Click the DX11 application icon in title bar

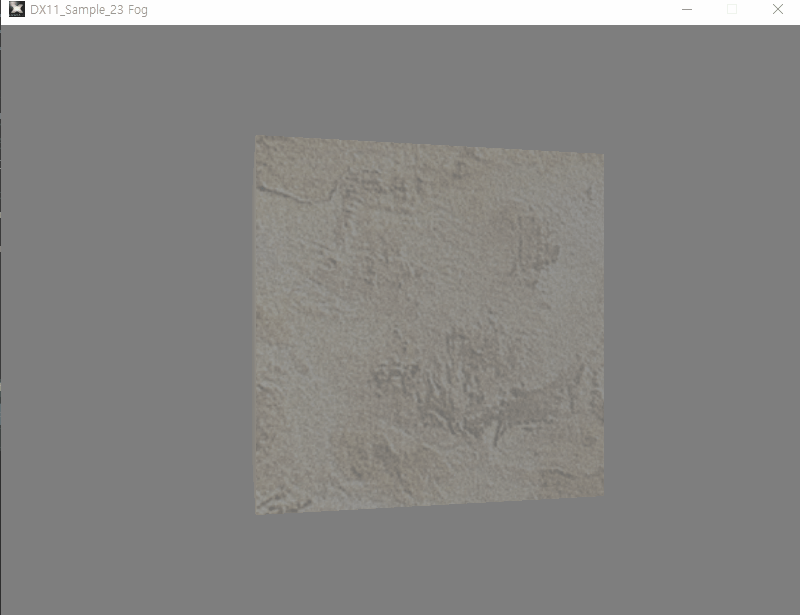17,9
